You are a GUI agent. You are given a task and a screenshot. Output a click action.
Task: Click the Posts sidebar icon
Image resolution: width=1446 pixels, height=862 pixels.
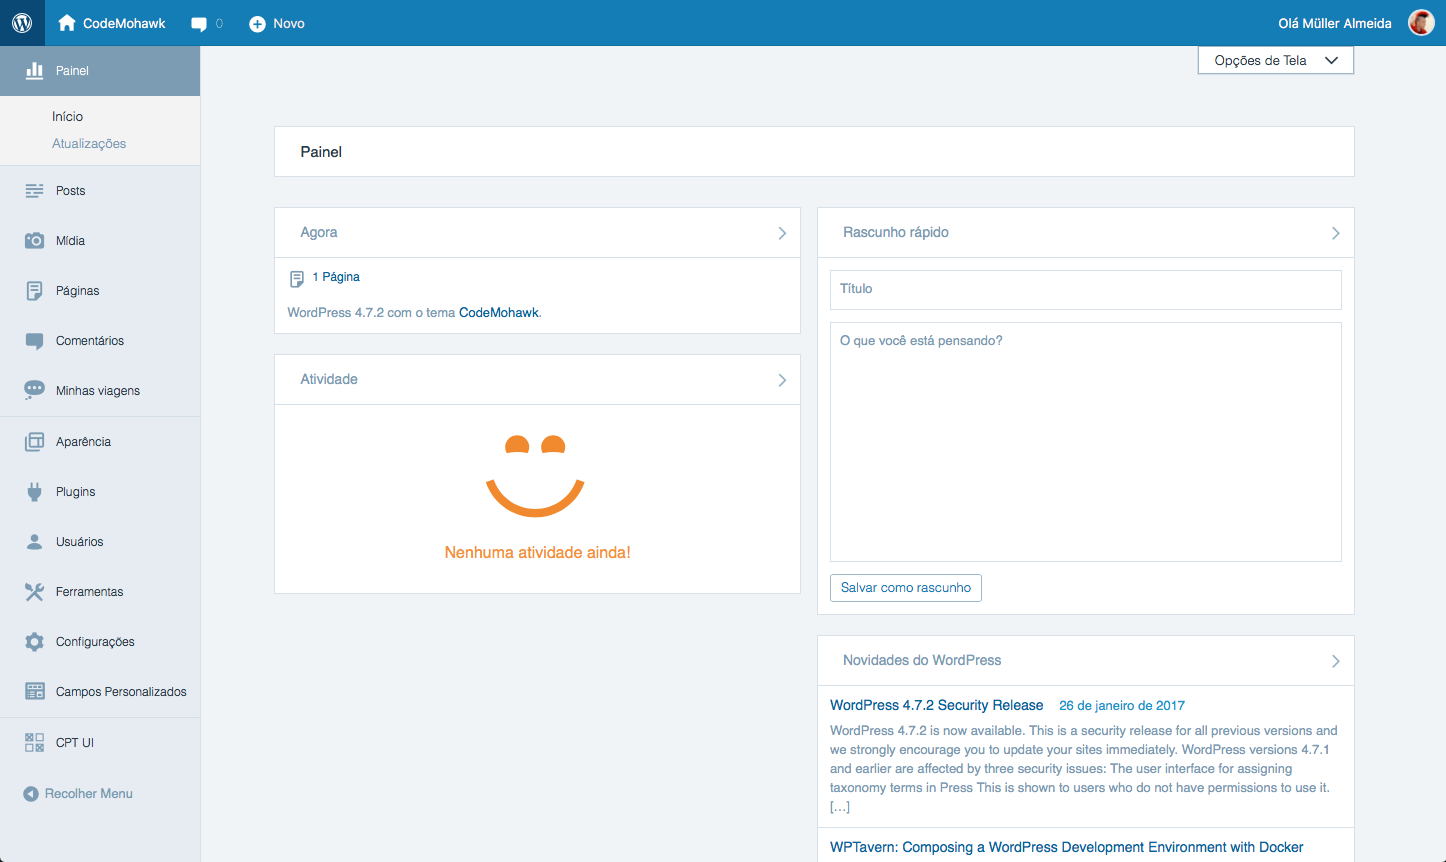point(34,190)
